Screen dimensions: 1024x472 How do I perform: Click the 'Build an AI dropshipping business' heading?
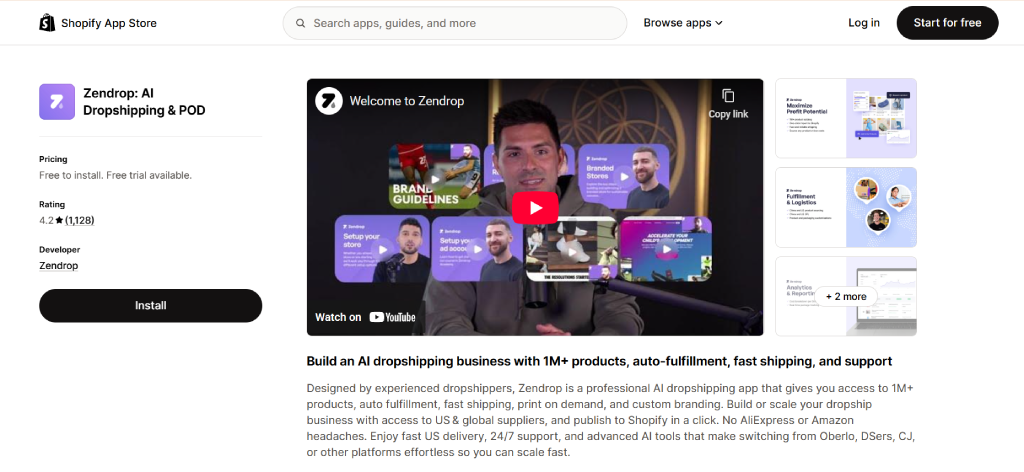600,361
